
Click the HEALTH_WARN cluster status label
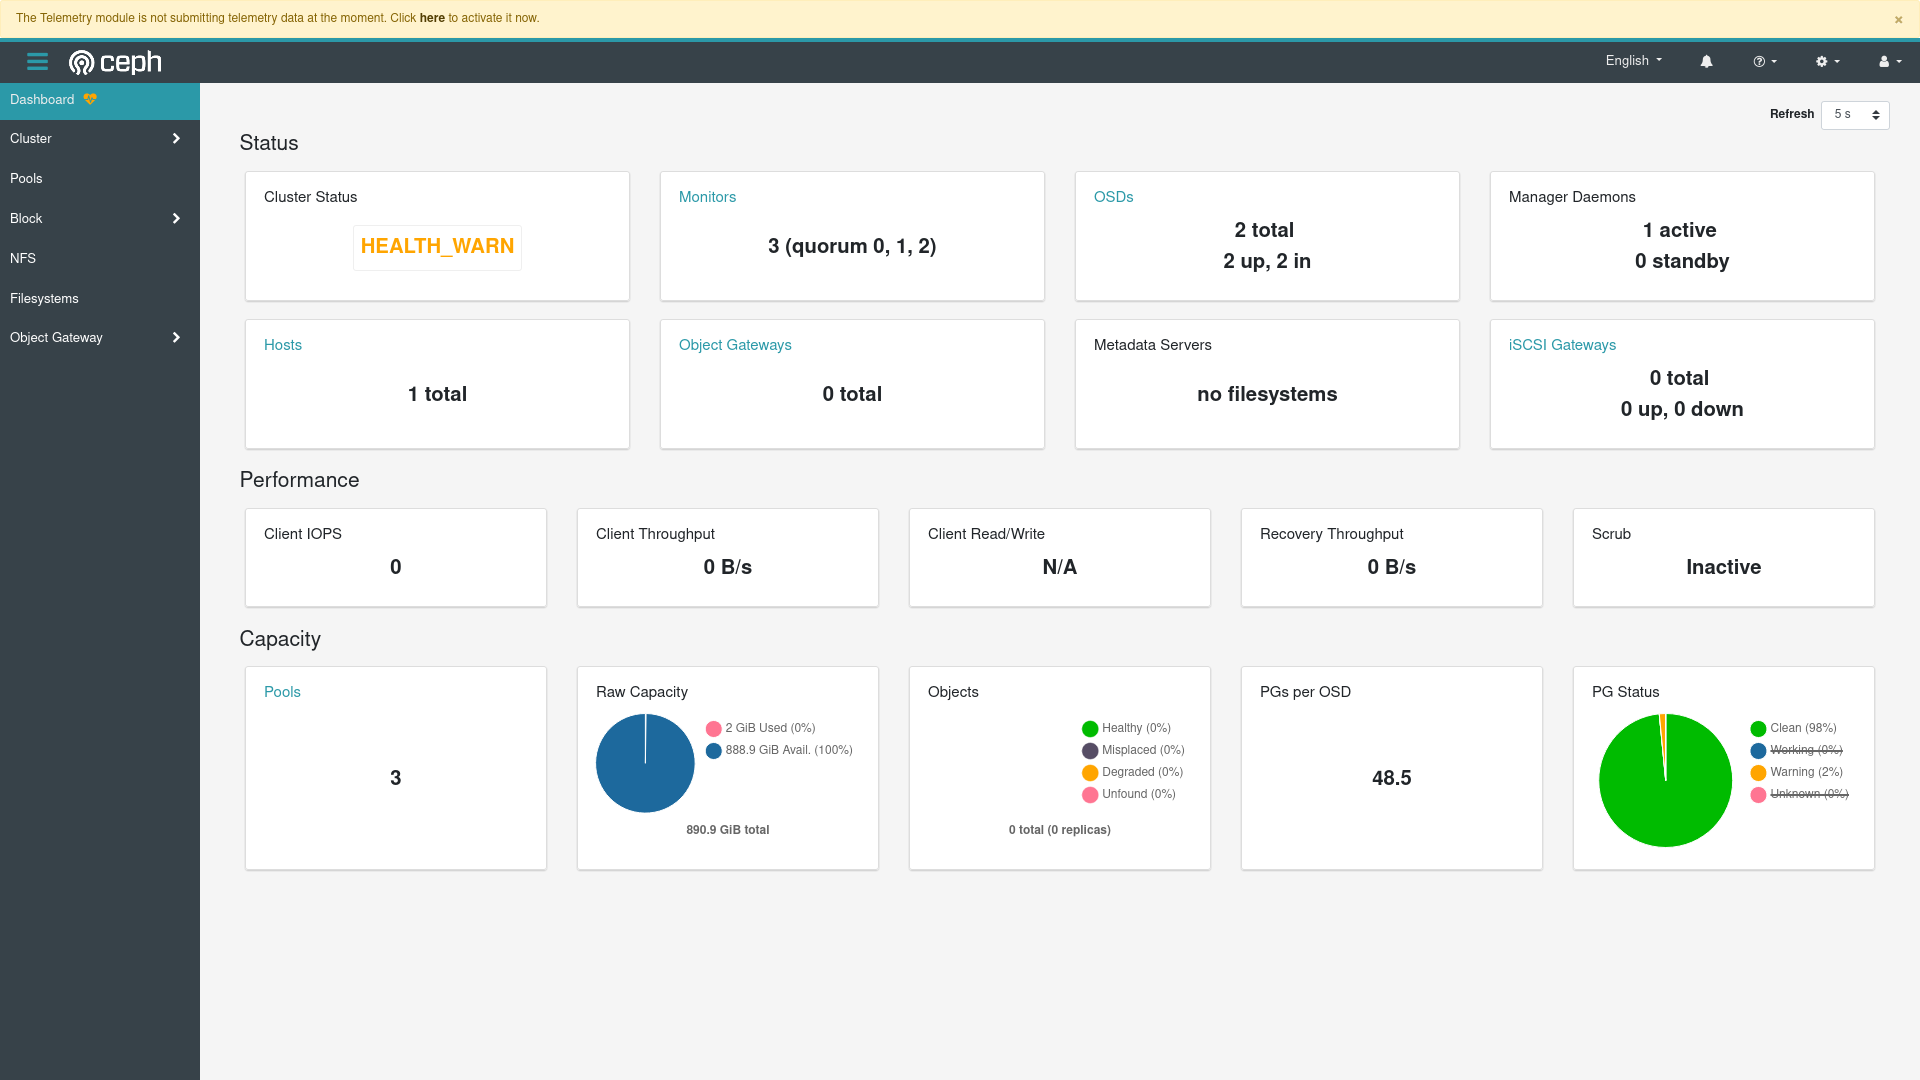pos(437,246)
